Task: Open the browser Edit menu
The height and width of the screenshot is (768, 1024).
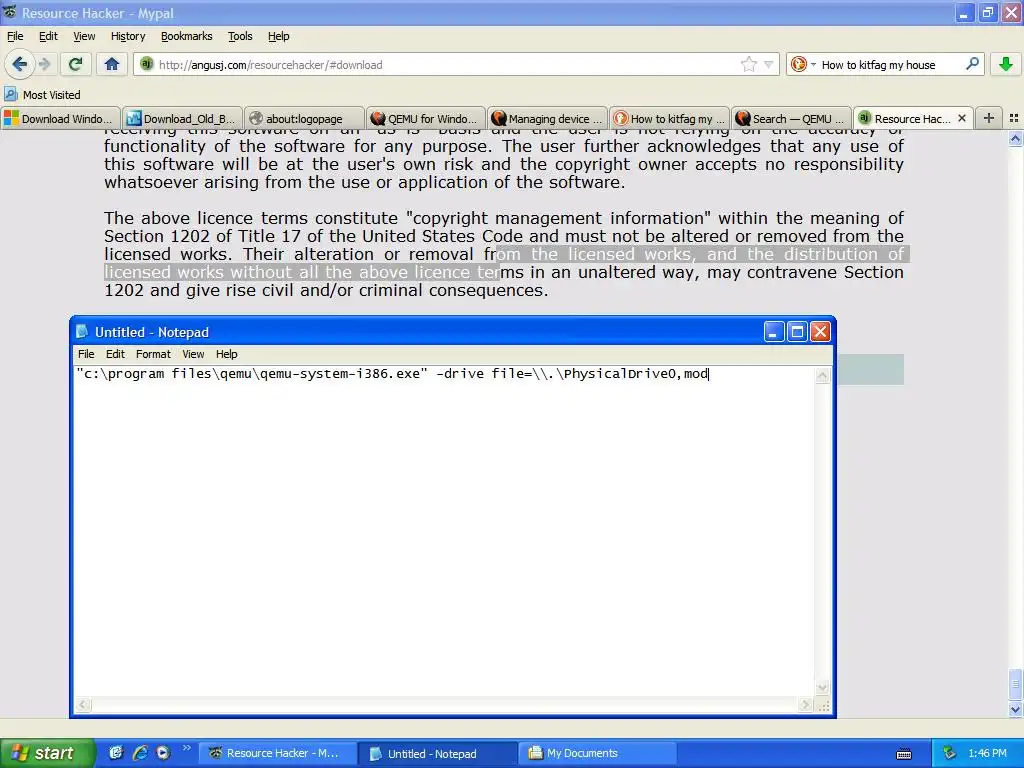Action: [48, 36]
